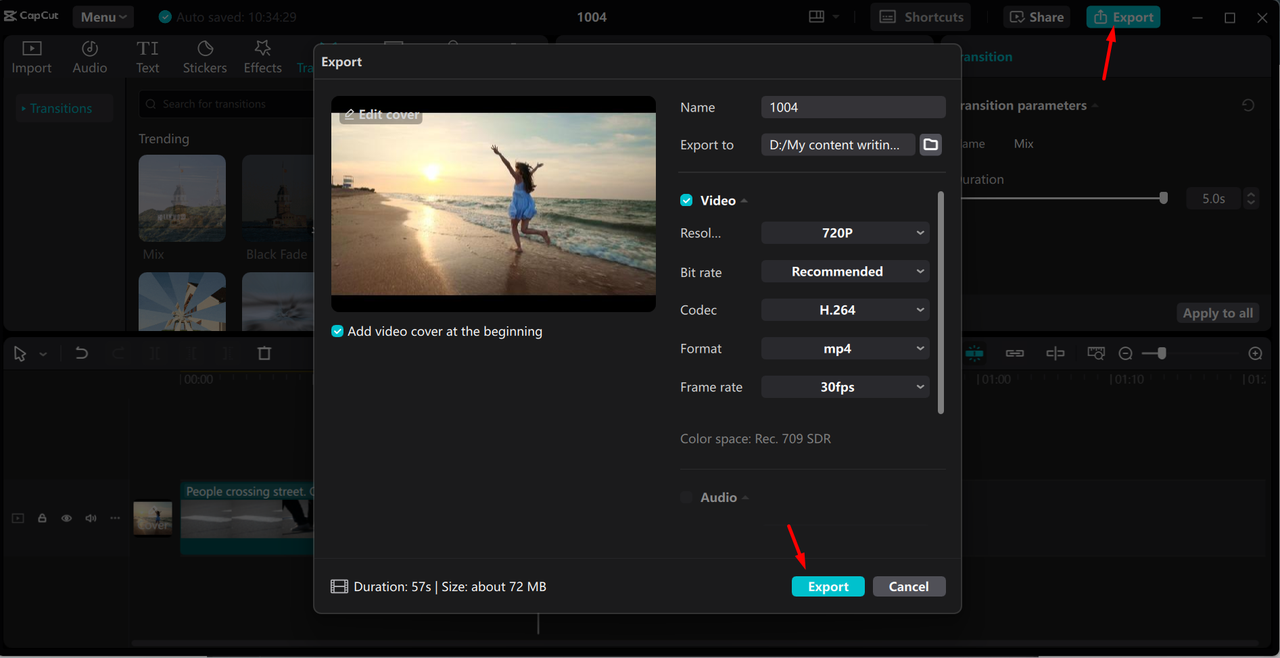The height and width of the screenshot is (658, 1280).
Task: Click the top-bar Export button
Action: pos(1124,17)
